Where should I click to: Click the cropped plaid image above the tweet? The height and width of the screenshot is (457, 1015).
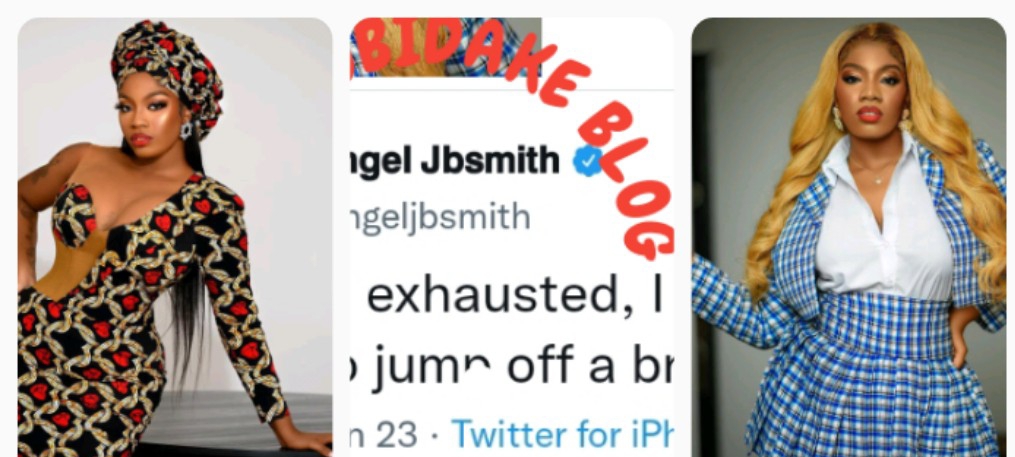pyautogui.click(x=445, y=47)
